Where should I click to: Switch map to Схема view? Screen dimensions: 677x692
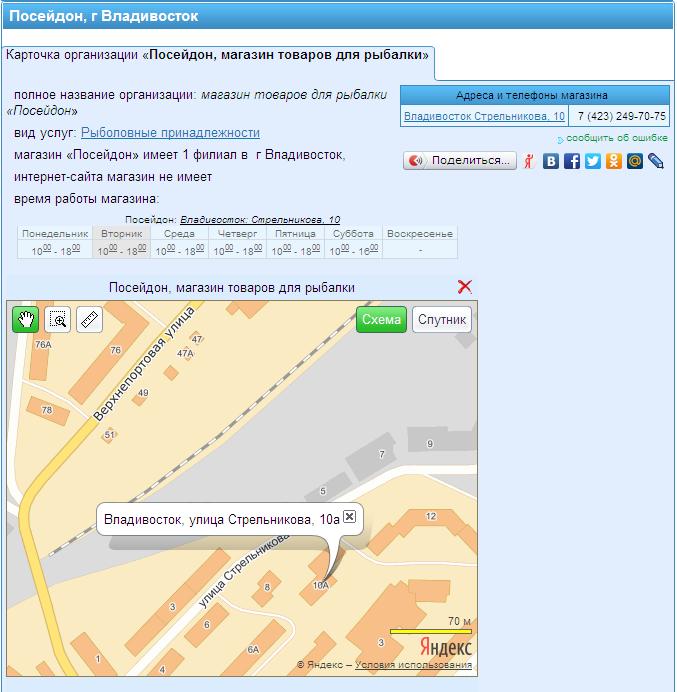click(381, 319)
